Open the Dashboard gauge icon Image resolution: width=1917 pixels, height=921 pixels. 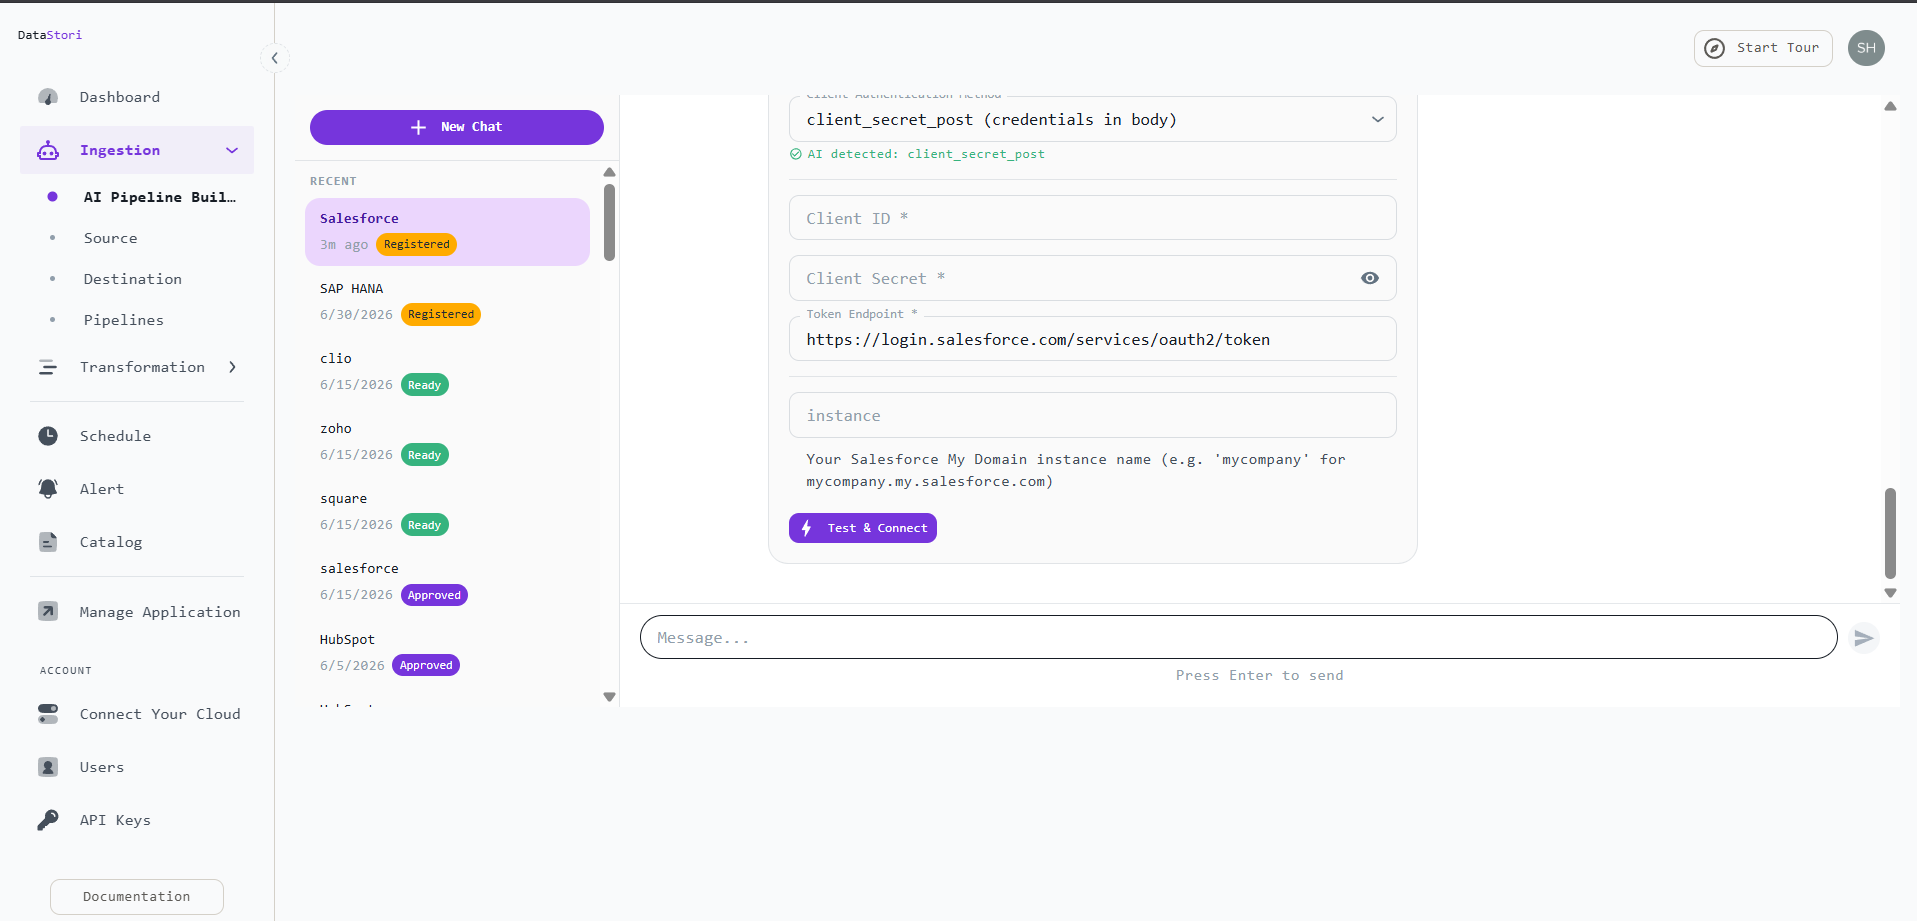tap(48, 97)
